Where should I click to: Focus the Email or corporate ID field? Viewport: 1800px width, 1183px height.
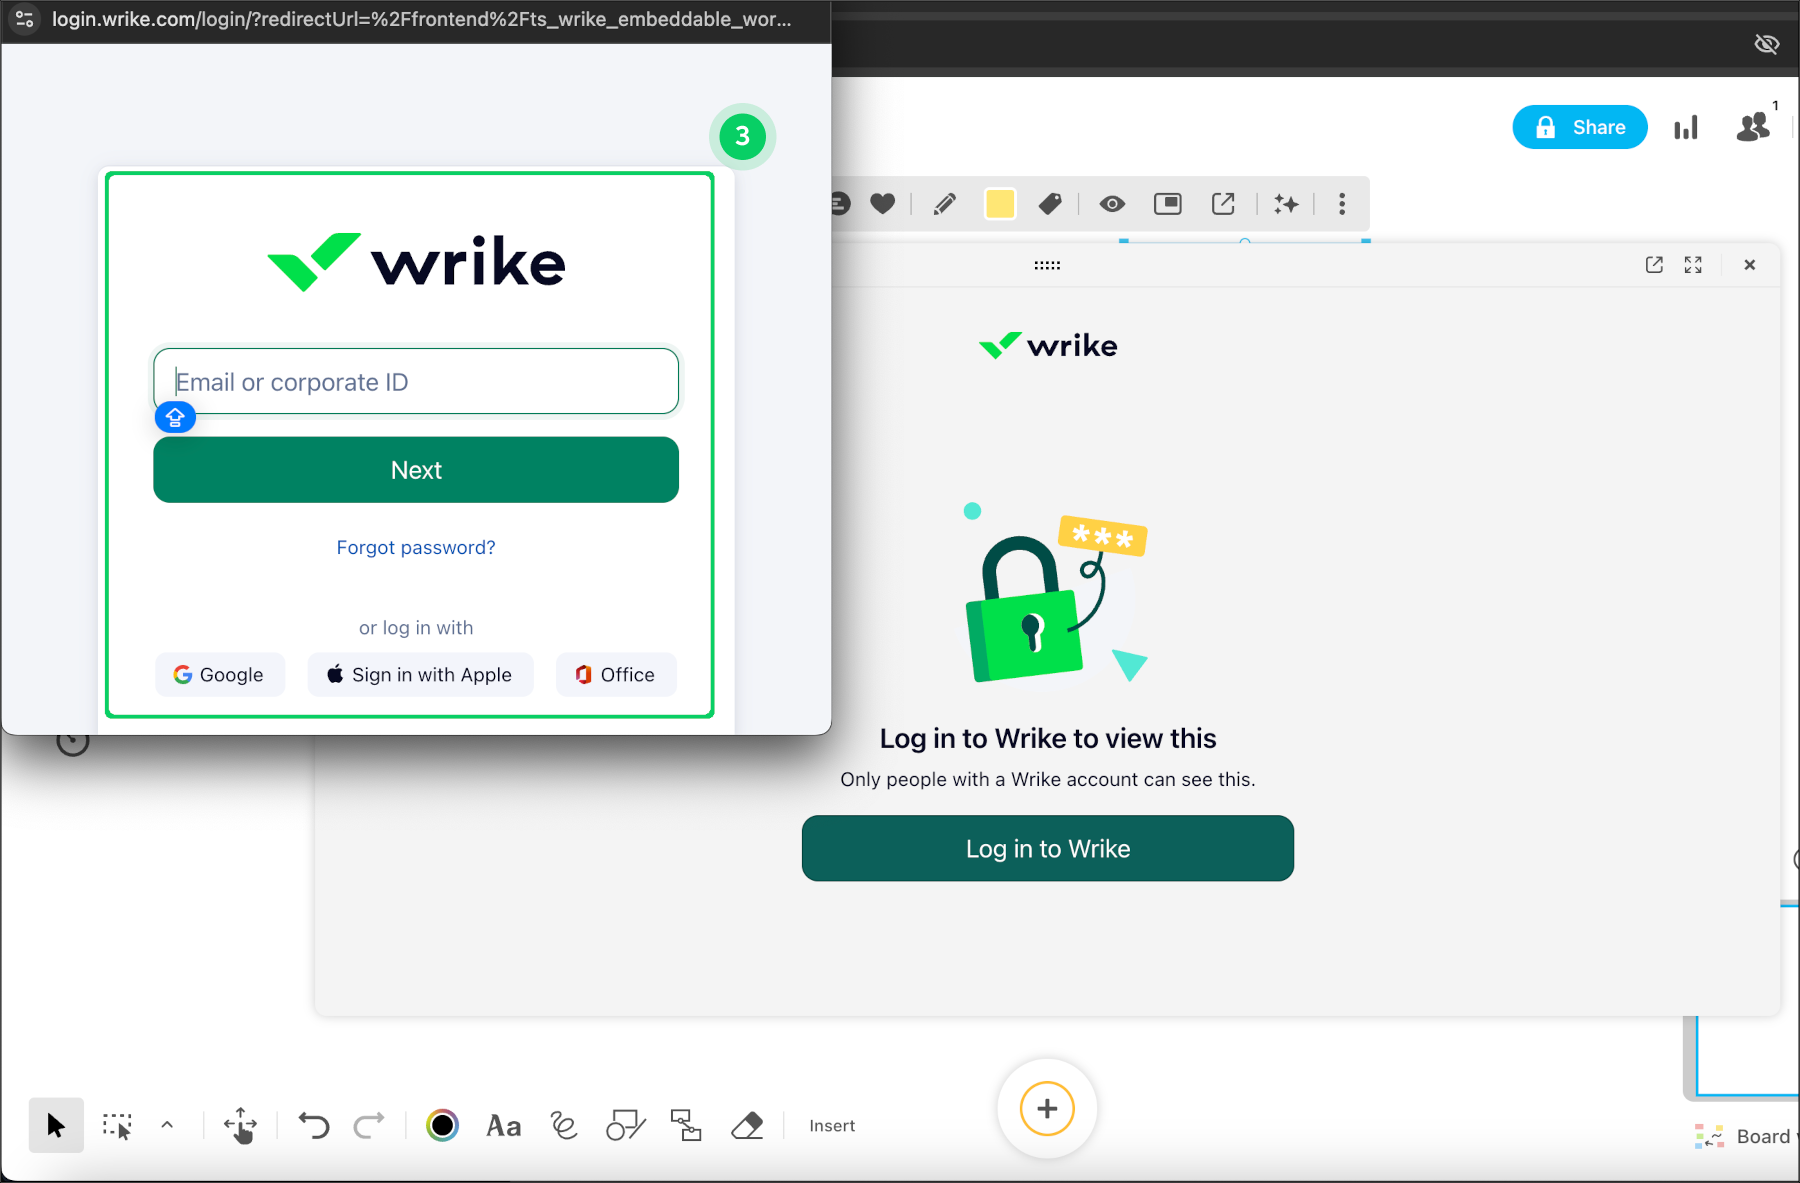[416, 381]
